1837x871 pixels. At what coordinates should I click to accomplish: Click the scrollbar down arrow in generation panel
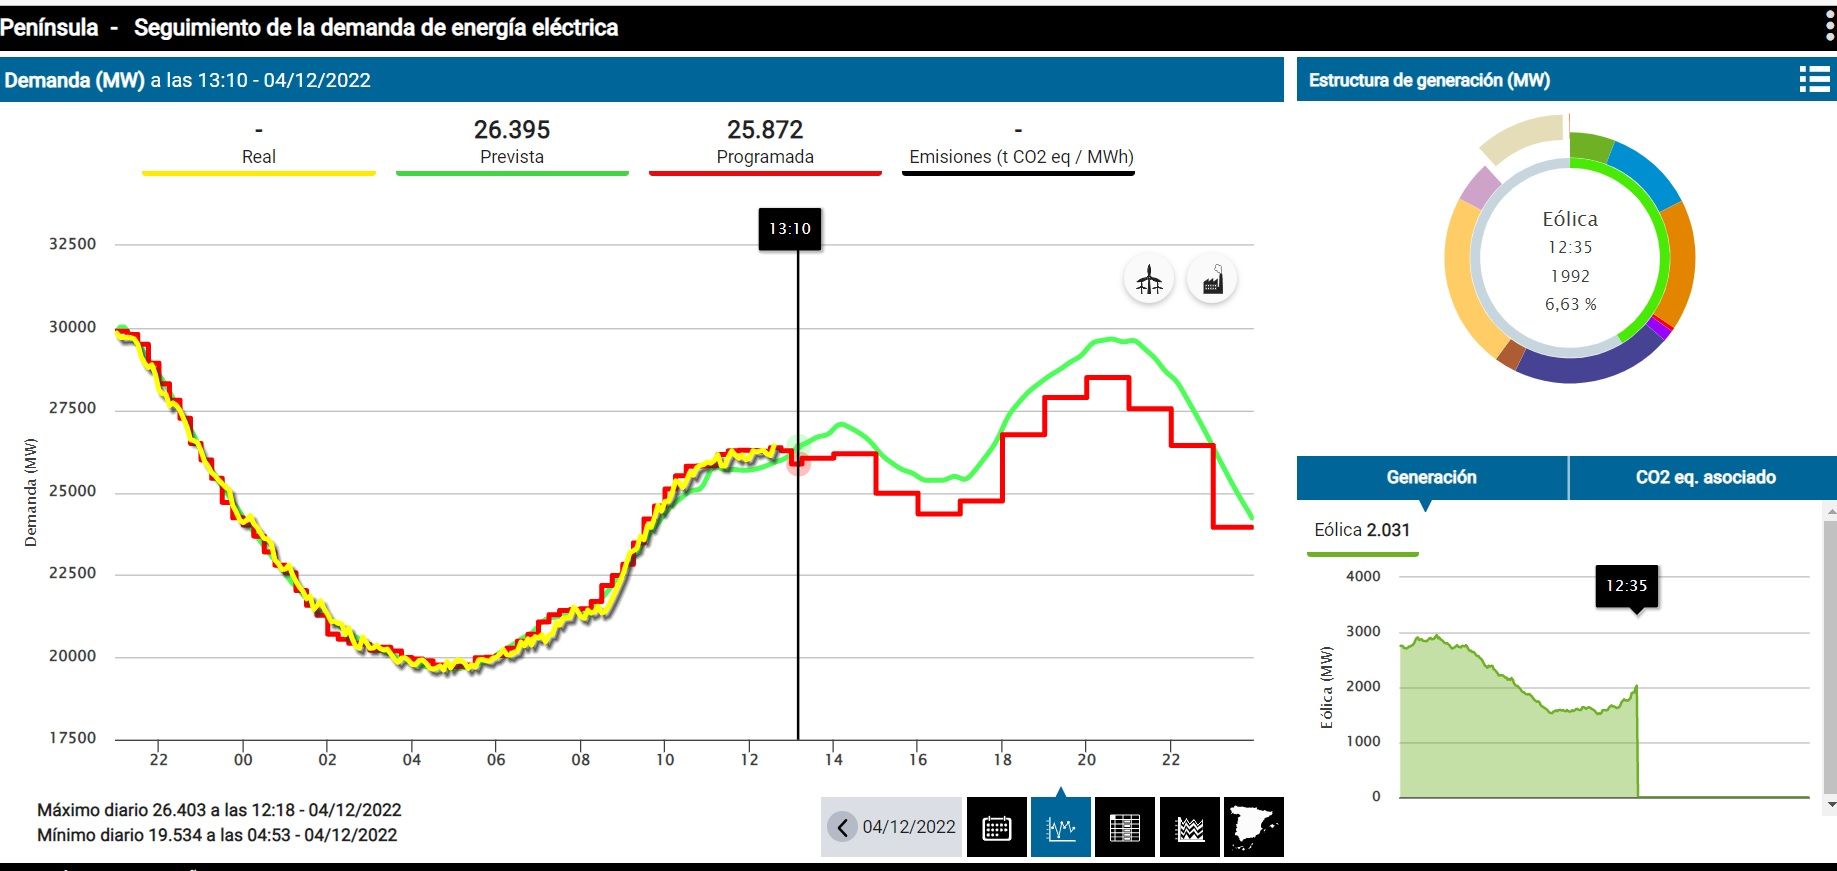pos(1830,804)
